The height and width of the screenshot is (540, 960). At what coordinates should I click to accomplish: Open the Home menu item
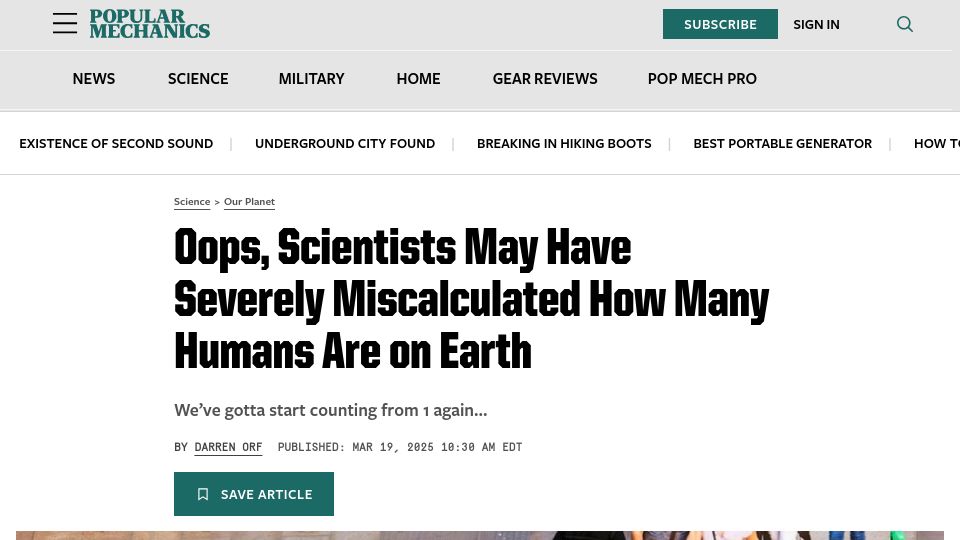coord(418,79)
